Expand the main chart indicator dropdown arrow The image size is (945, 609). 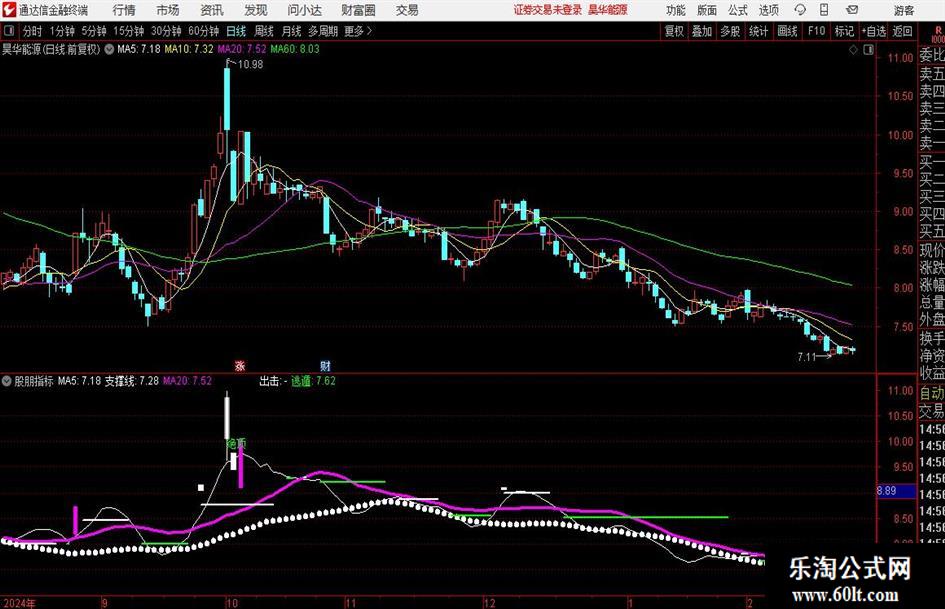pos(109,49)
